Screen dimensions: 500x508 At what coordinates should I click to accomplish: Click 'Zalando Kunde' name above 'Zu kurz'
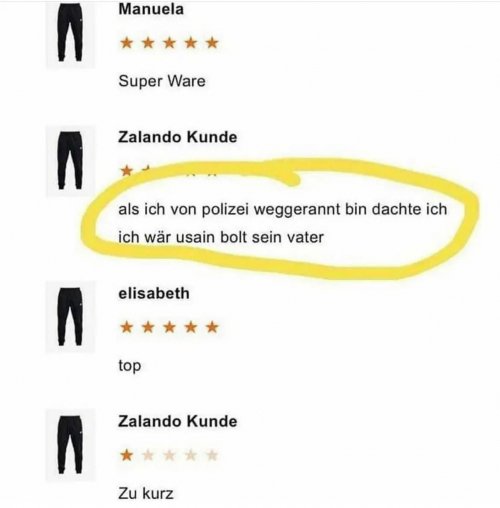point(177,421)
